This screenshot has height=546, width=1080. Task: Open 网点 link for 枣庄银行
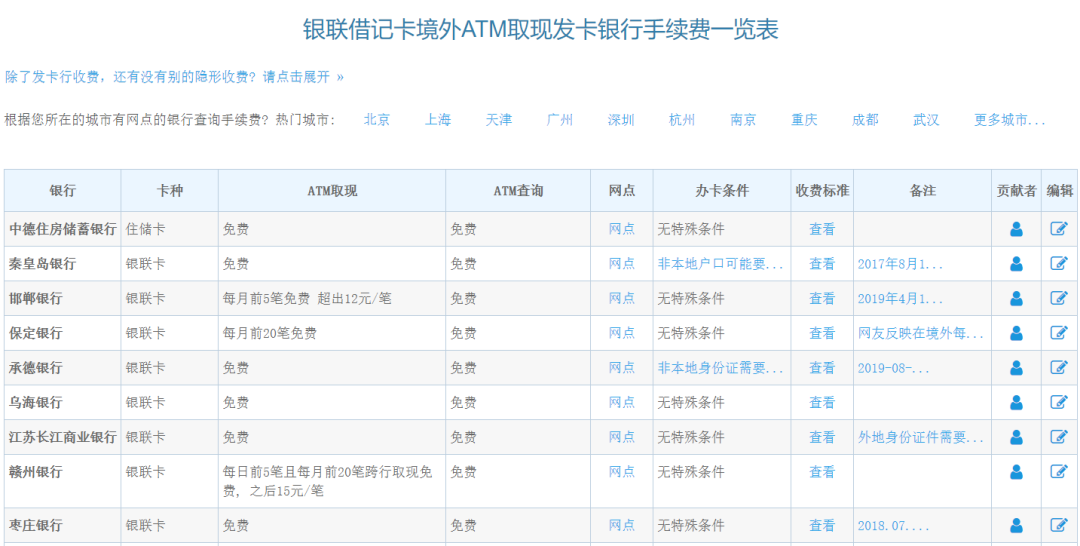[x=621, y=525]
